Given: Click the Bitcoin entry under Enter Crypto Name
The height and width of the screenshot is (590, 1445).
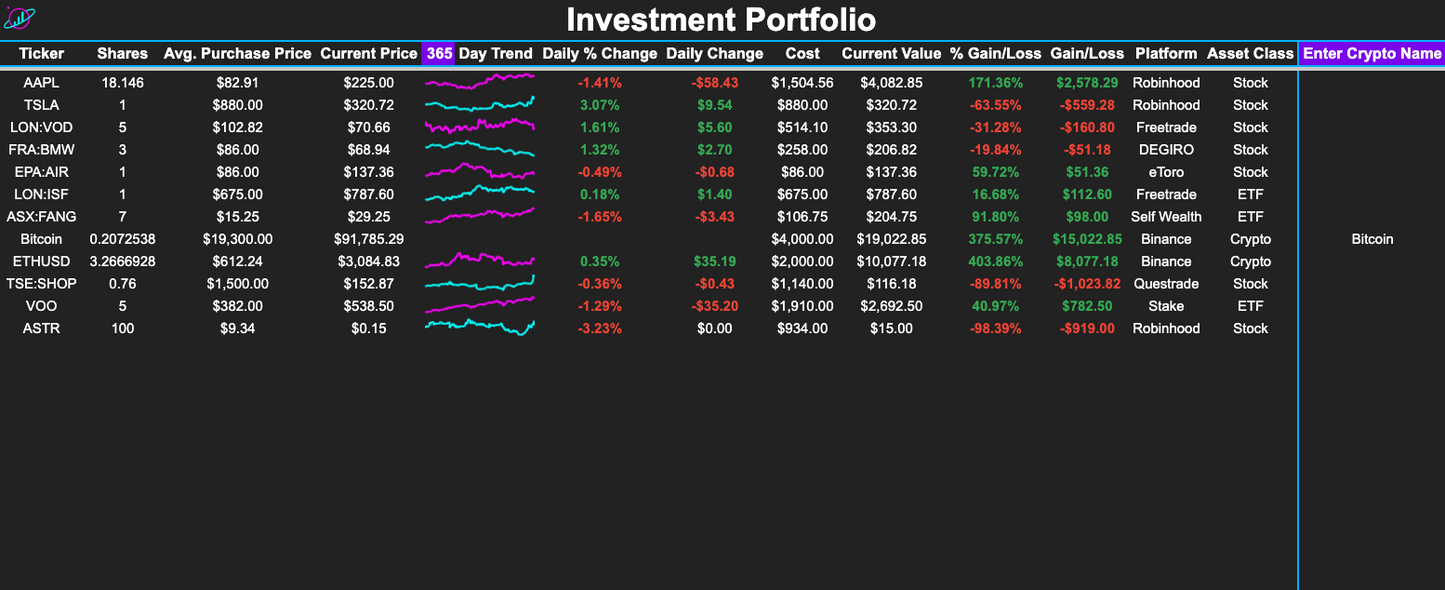Looking at the screenshot, I should click(1372, 238).
